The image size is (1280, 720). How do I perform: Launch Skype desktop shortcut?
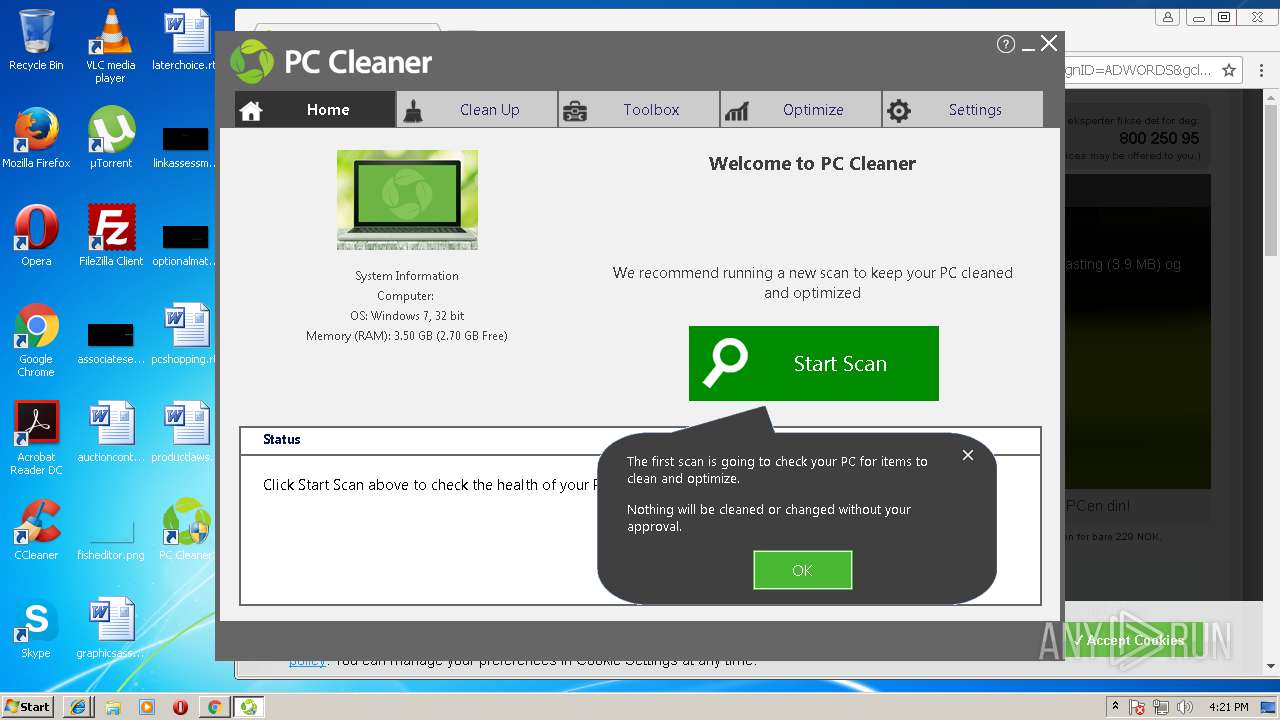pos(36,628)
